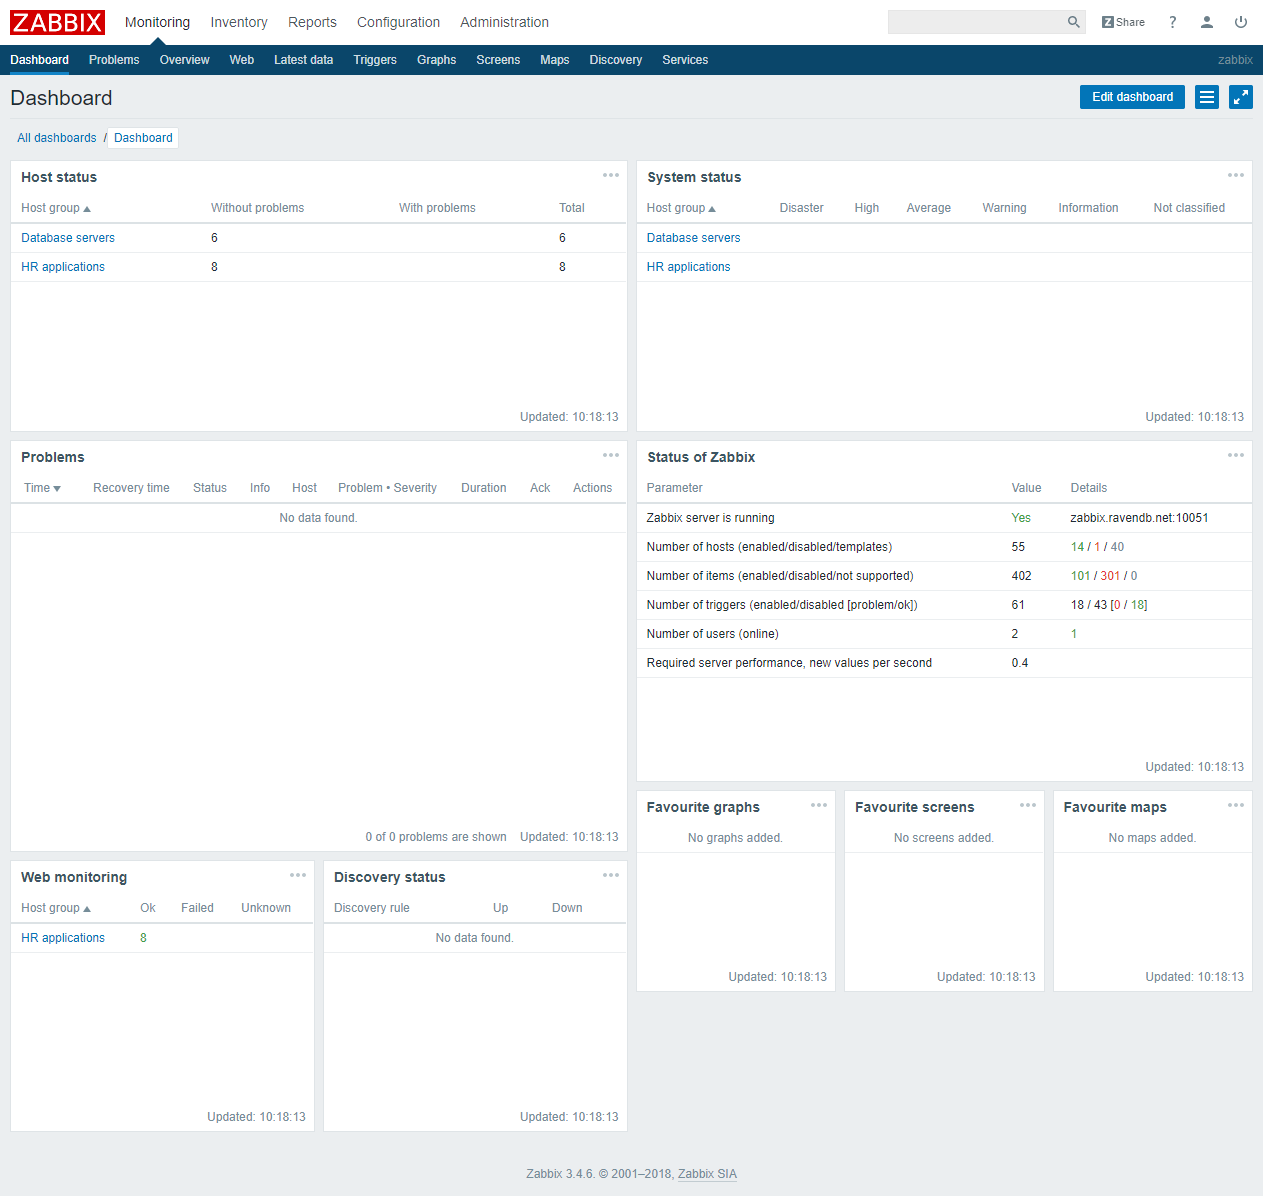Open the Screens submenu tab

[498, 60]
